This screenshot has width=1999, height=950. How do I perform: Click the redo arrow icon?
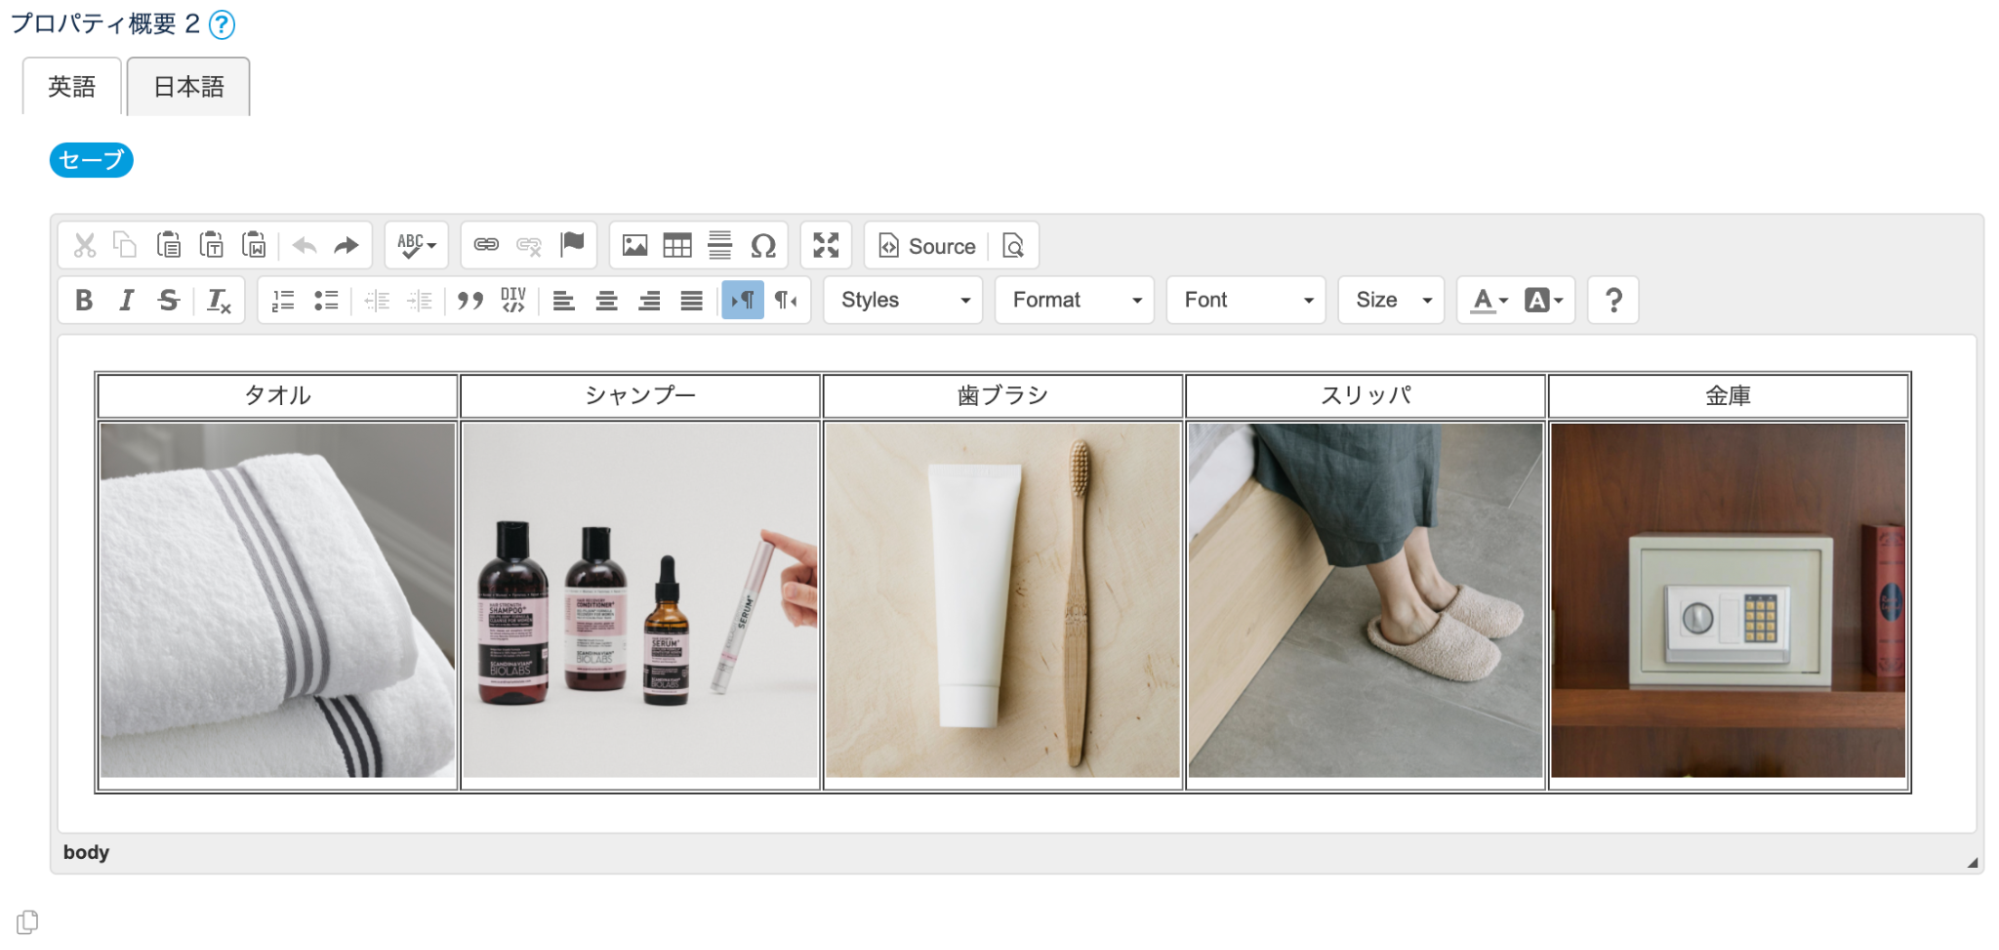click(x=346, y=245)
